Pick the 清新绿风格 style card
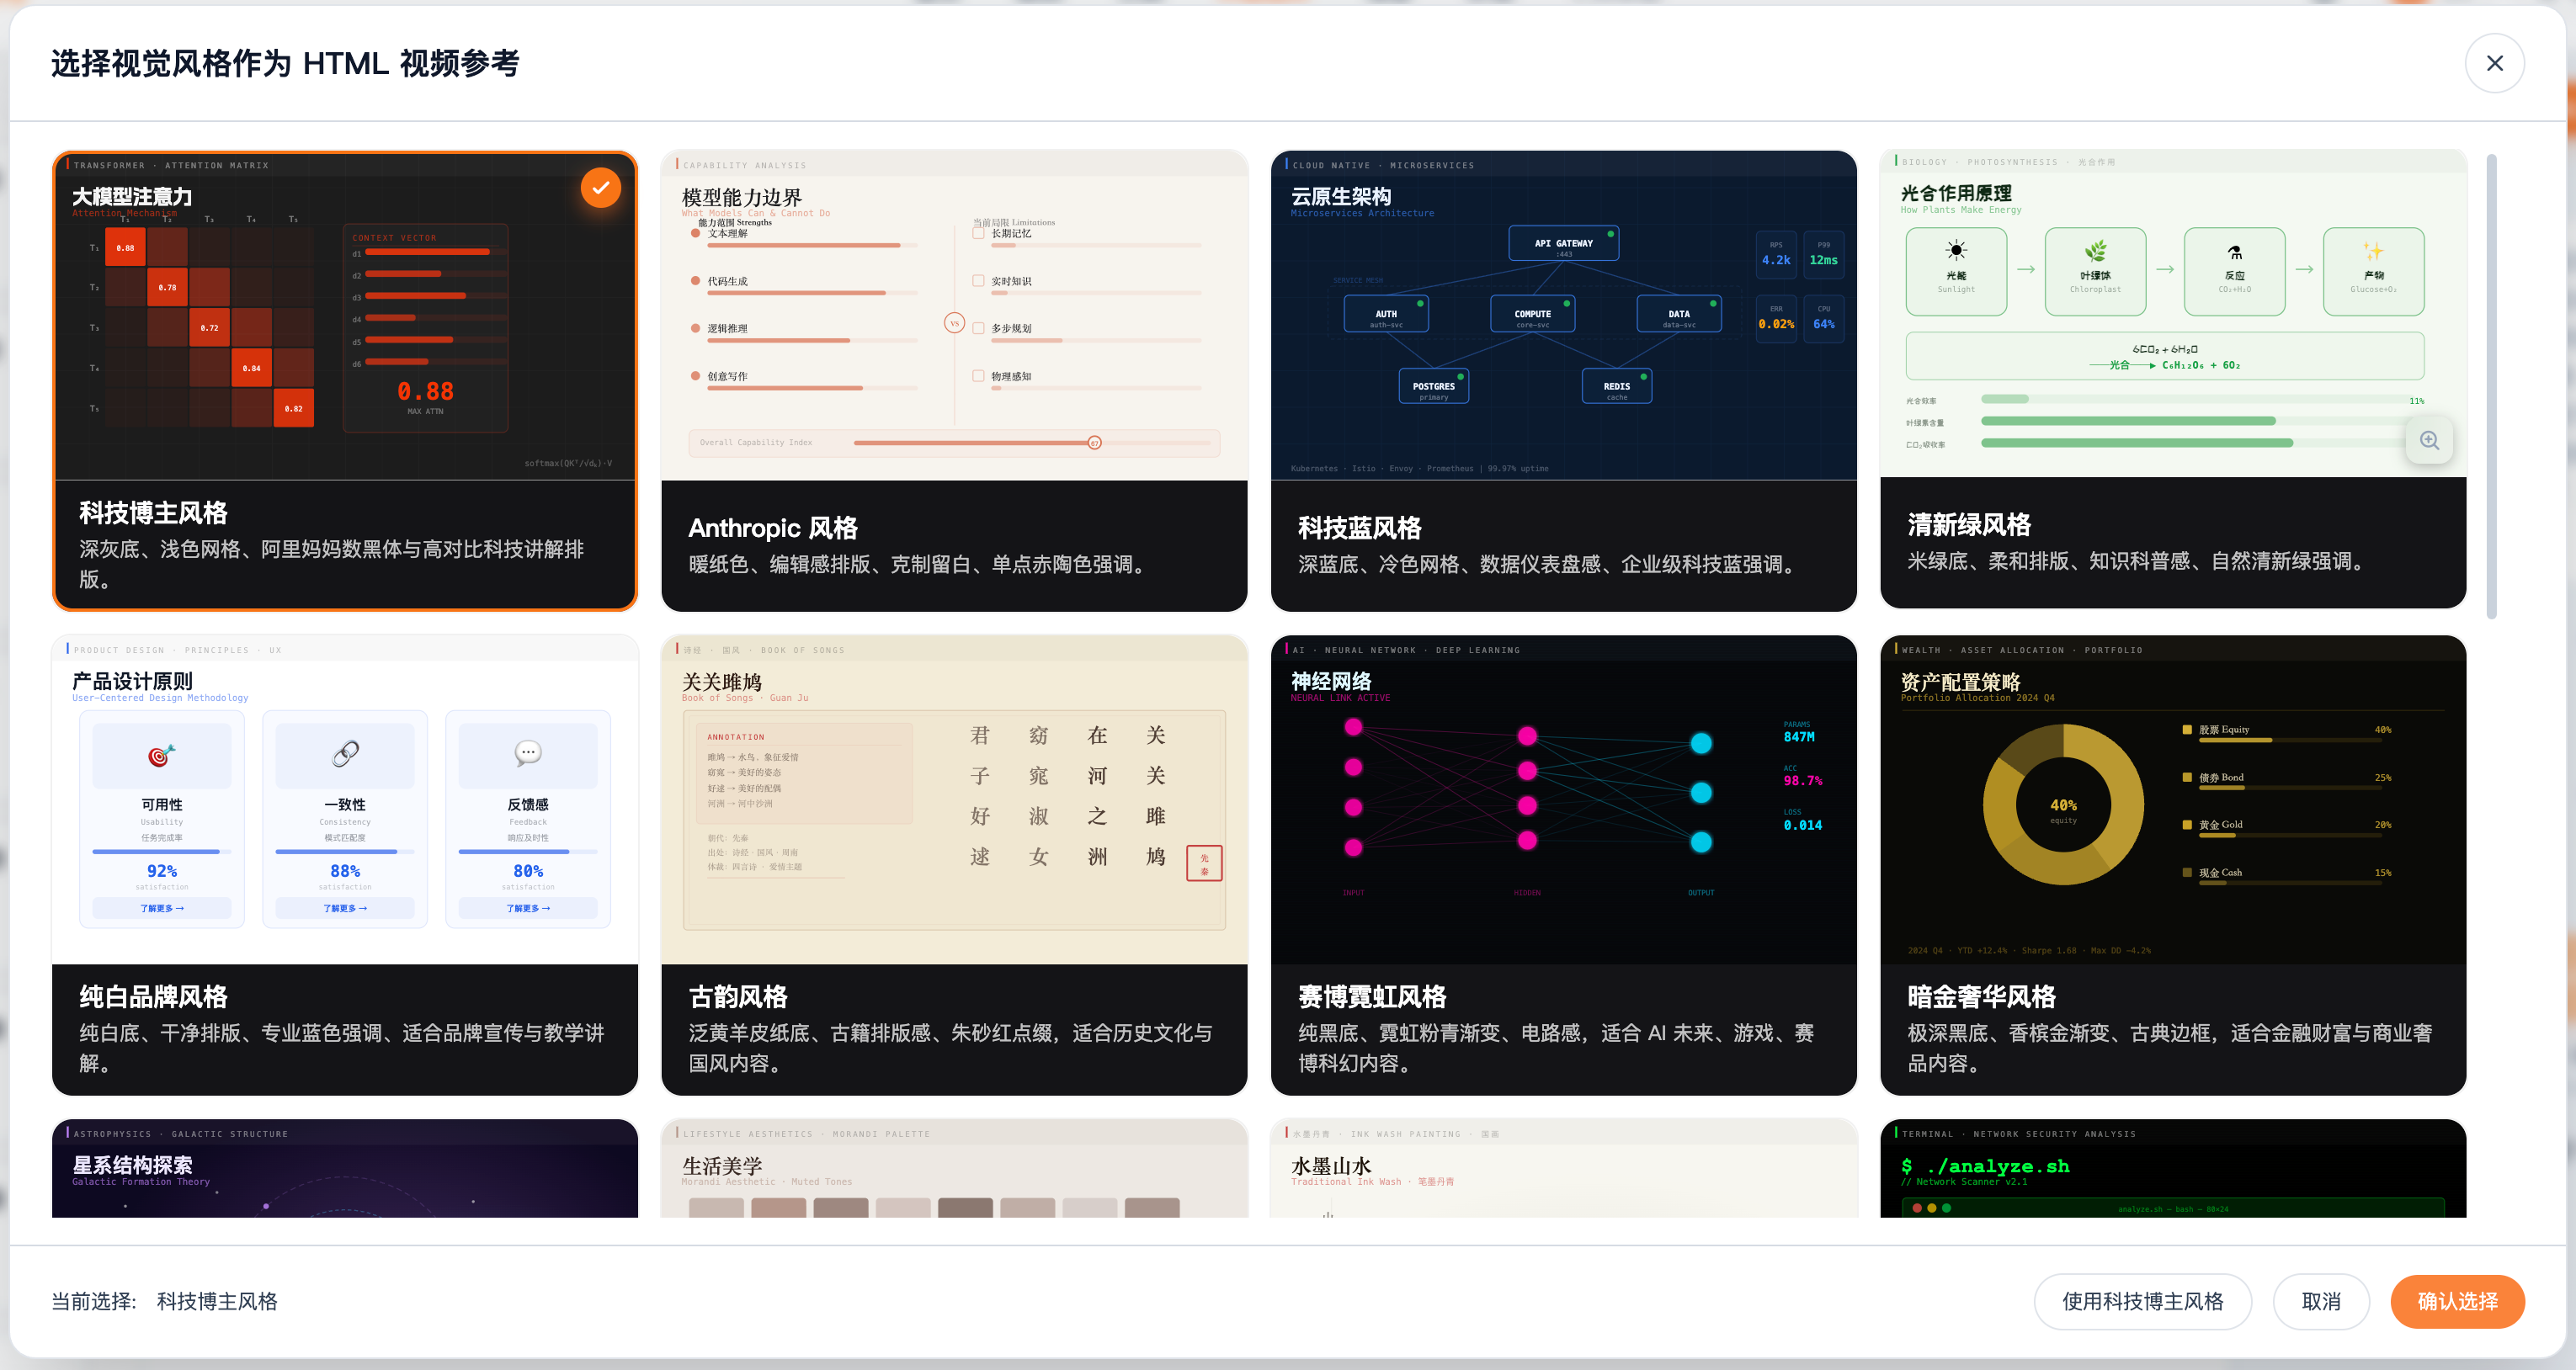The height and width of the screenshot is (1370, 2576). pos(2173,378)
